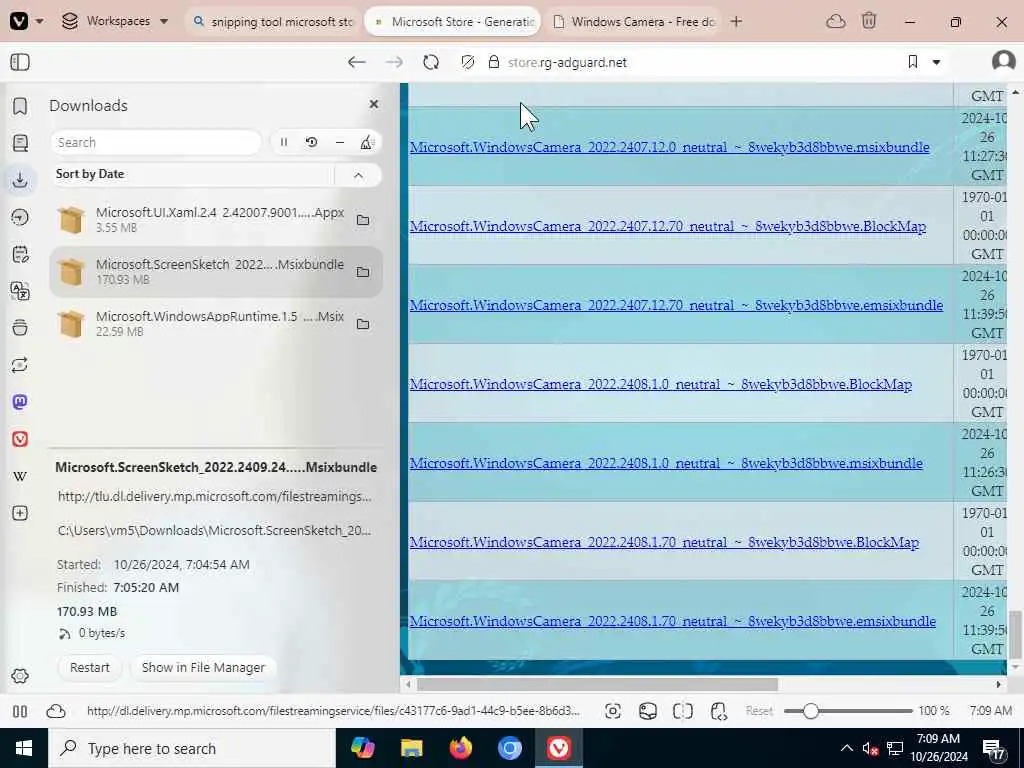
Task: Click the vertical page scrollbar thumb
Action: coord(1014,634)
